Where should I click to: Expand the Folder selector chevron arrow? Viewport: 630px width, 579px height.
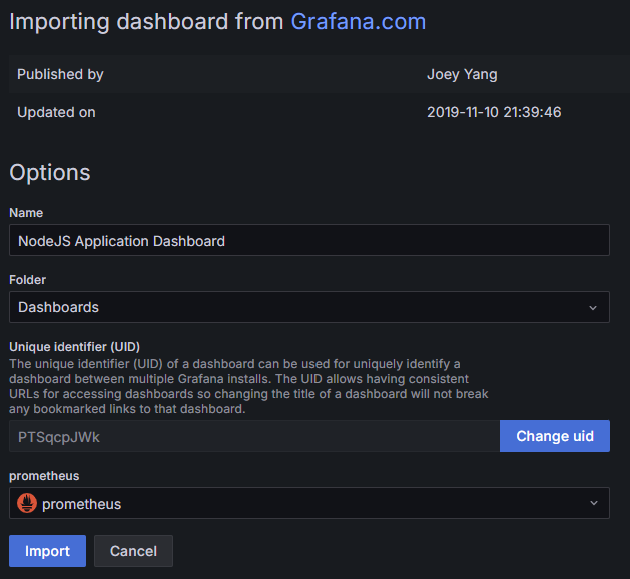pos(592,307)
